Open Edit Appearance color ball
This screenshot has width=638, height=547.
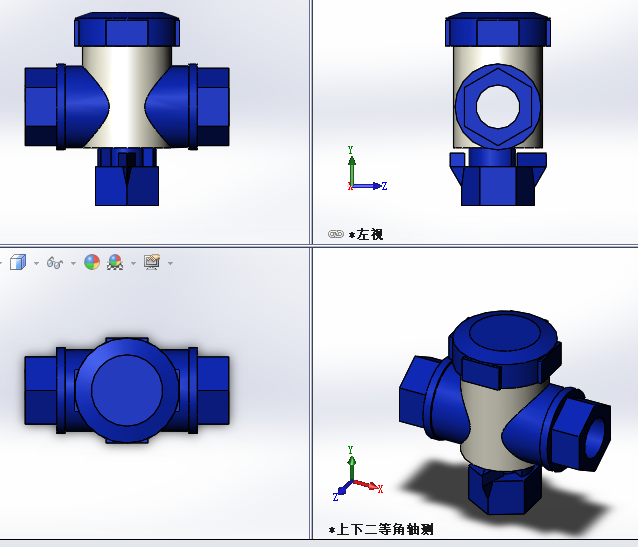[92, 263]
